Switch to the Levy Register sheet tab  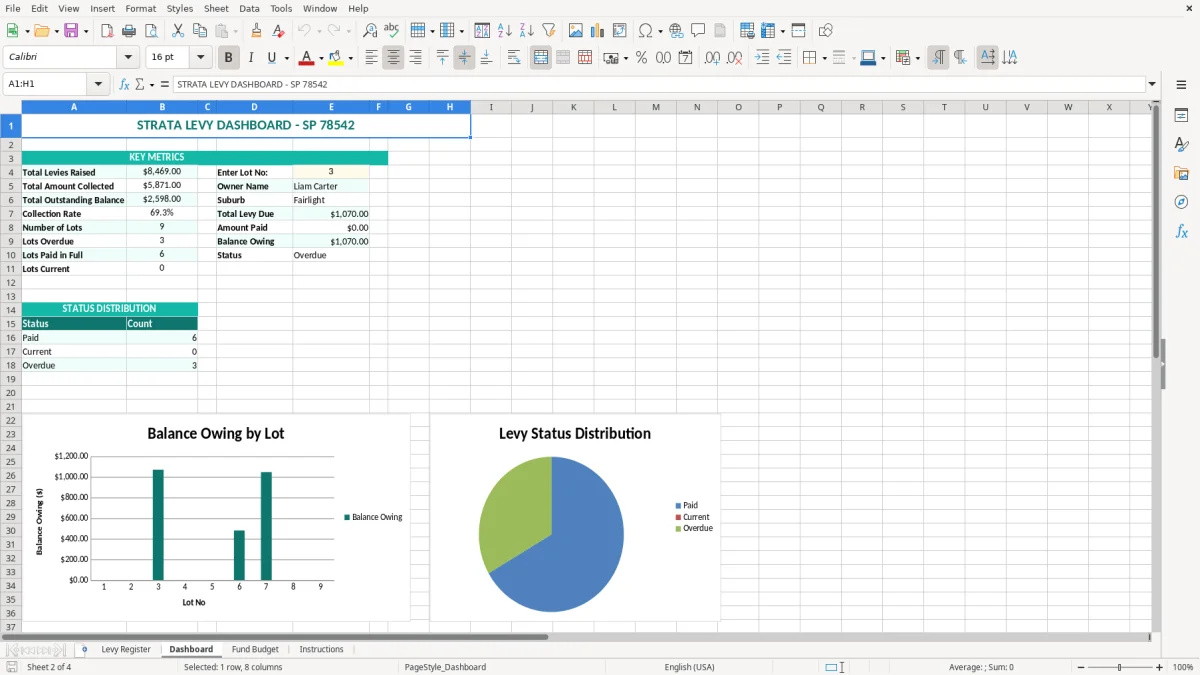tap(126, 649)
